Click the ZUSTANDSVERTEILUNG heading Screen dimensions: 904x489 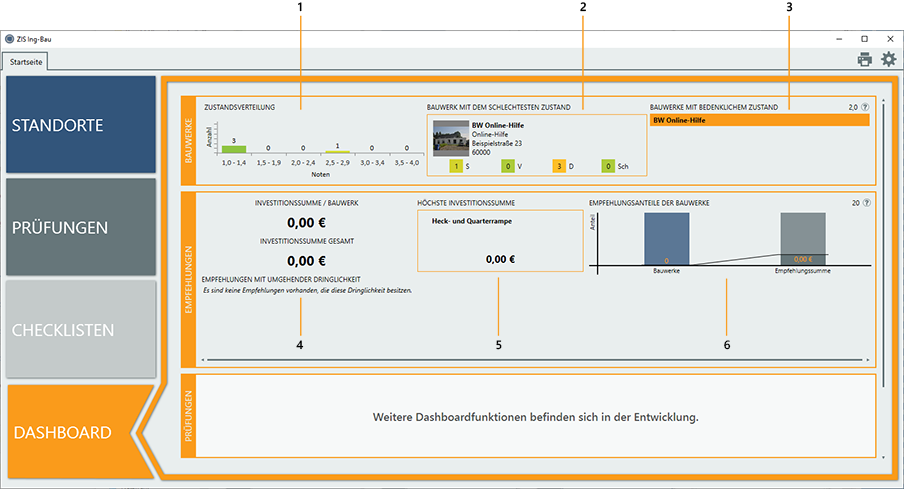[239, 107]
